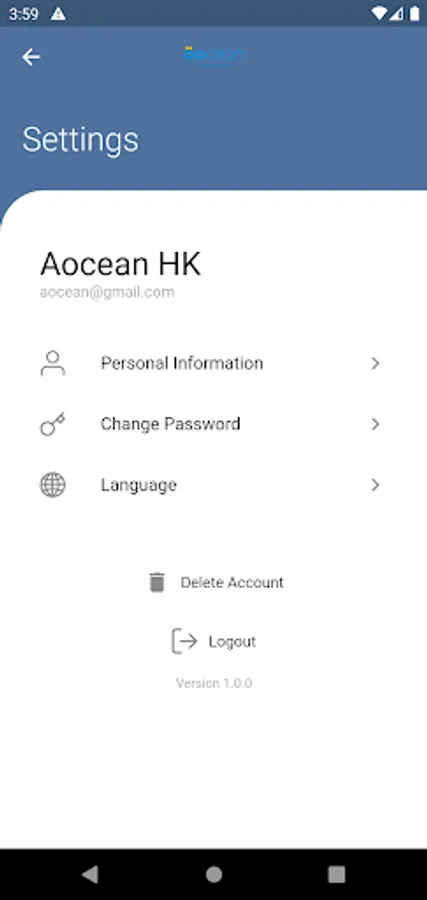Select the Delete Account text button
The image size is (427, 900).
click(x=232, y=583)
